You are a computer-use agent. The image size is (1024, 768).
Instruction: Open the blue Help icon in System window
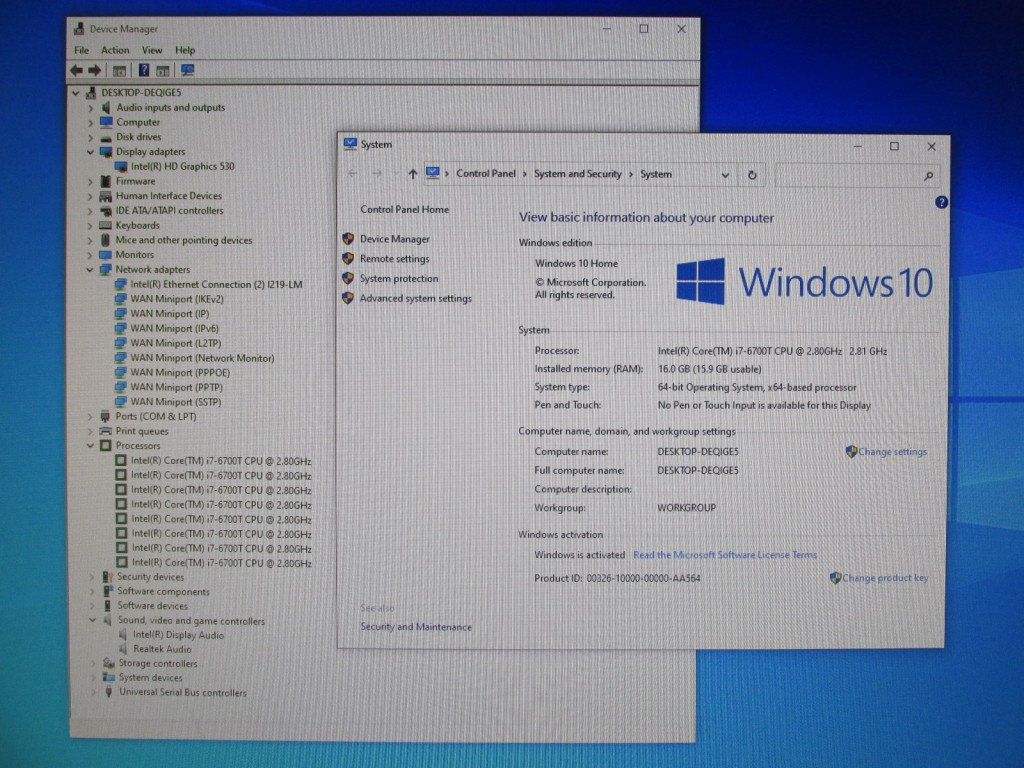(941, 202)
